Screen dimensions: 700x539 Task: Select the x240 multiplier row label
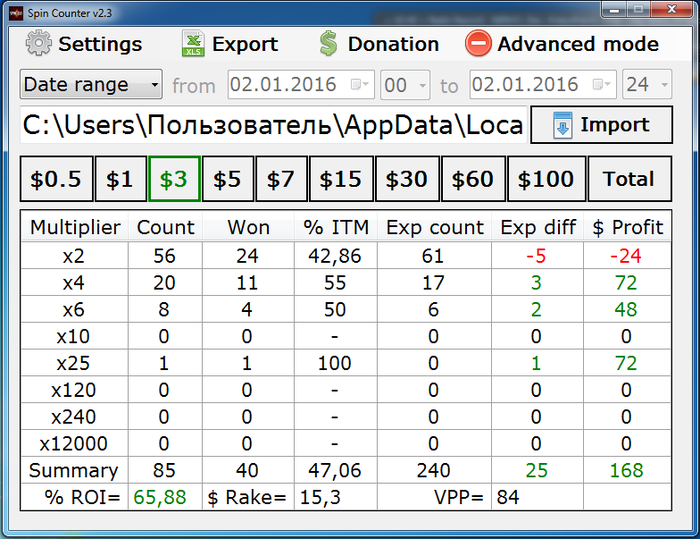(x=74, y=417)
